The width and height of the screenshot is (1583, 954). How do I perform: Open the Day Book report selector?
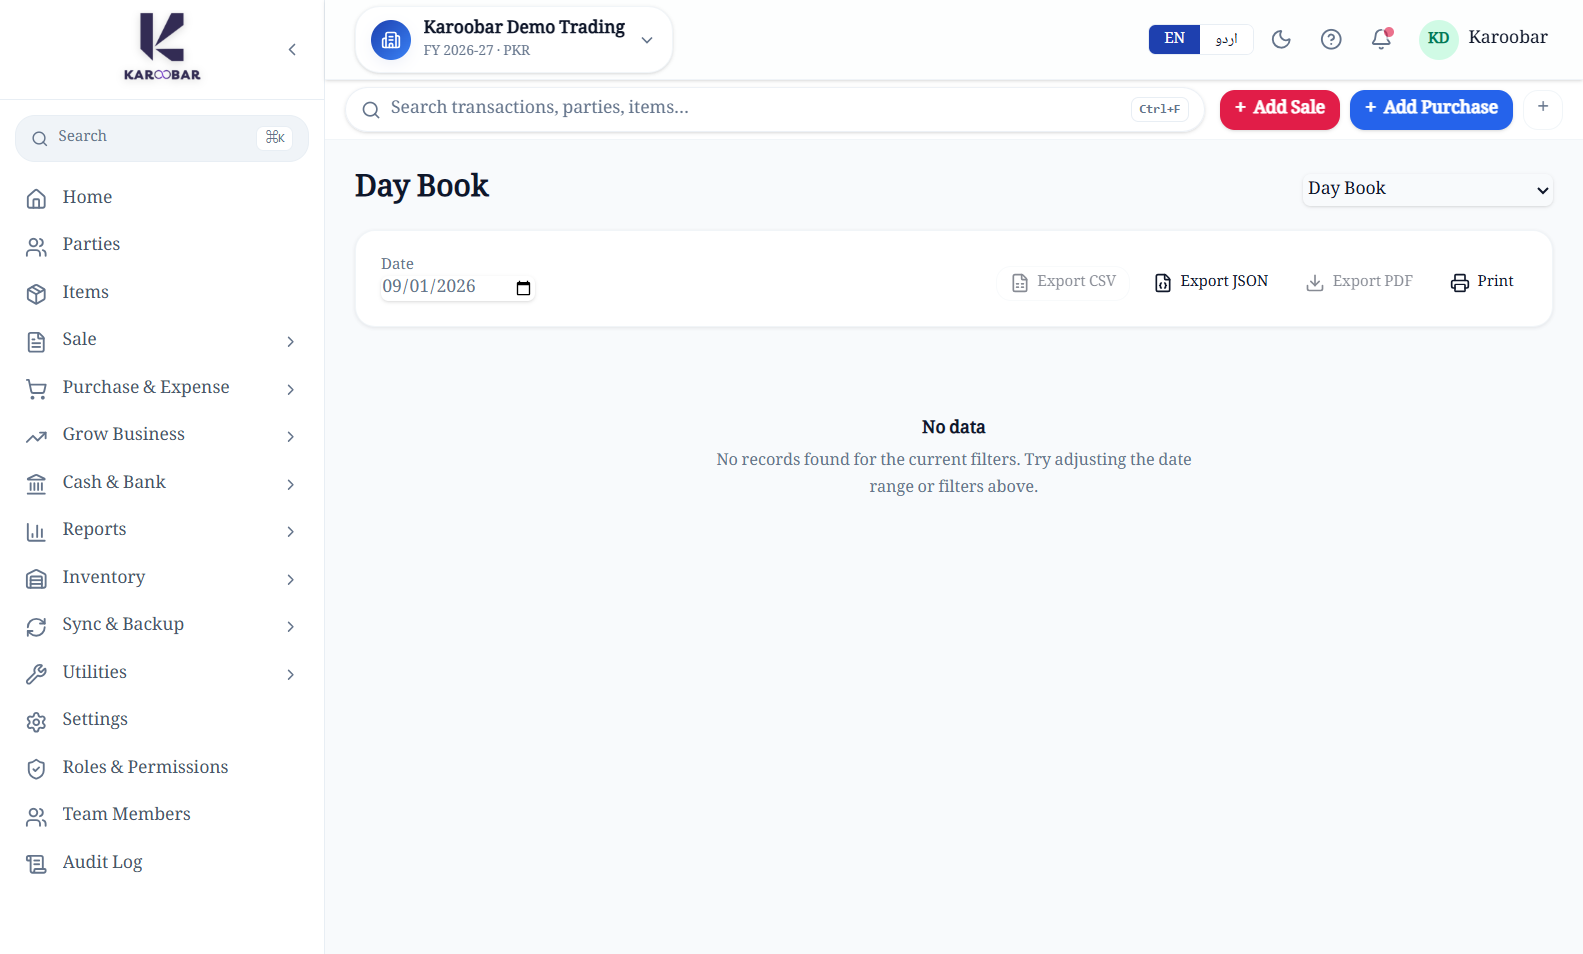coord(1427,189)
